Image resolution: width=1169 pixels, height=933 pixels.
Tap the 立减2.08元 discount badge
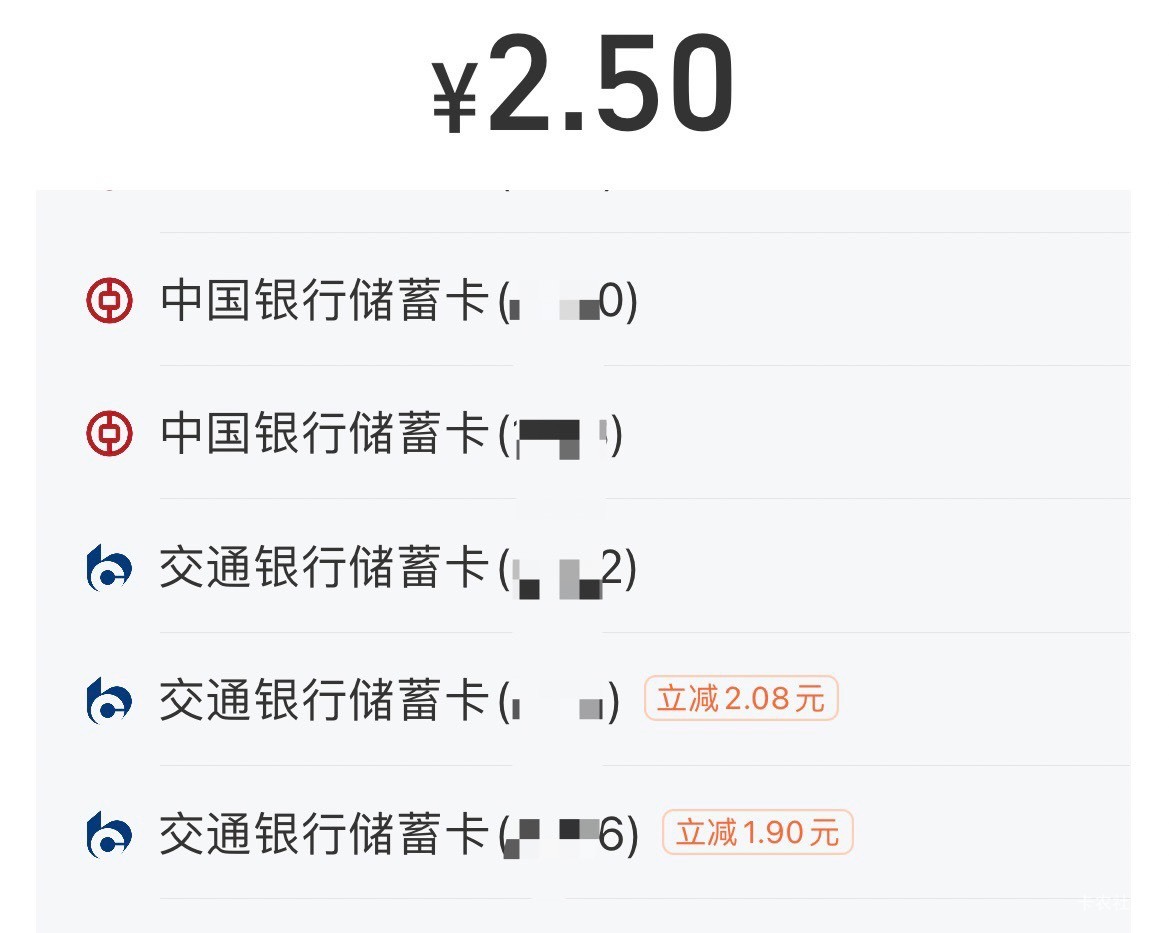(741, 699)
